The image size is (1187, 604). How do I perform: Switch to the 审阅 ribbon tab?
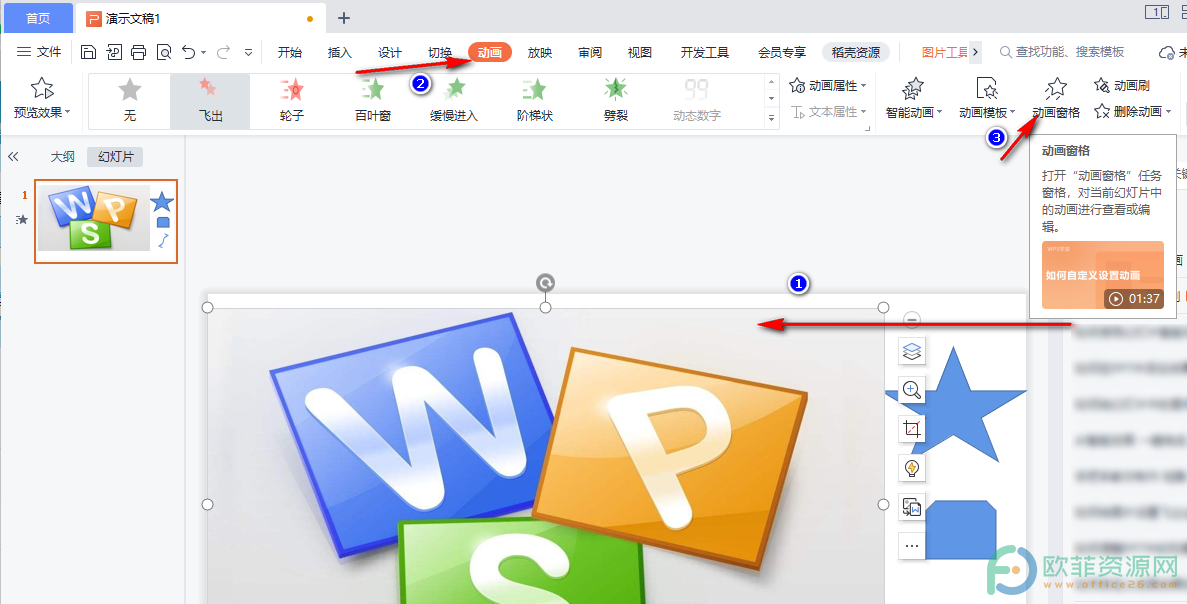[590, 52]
